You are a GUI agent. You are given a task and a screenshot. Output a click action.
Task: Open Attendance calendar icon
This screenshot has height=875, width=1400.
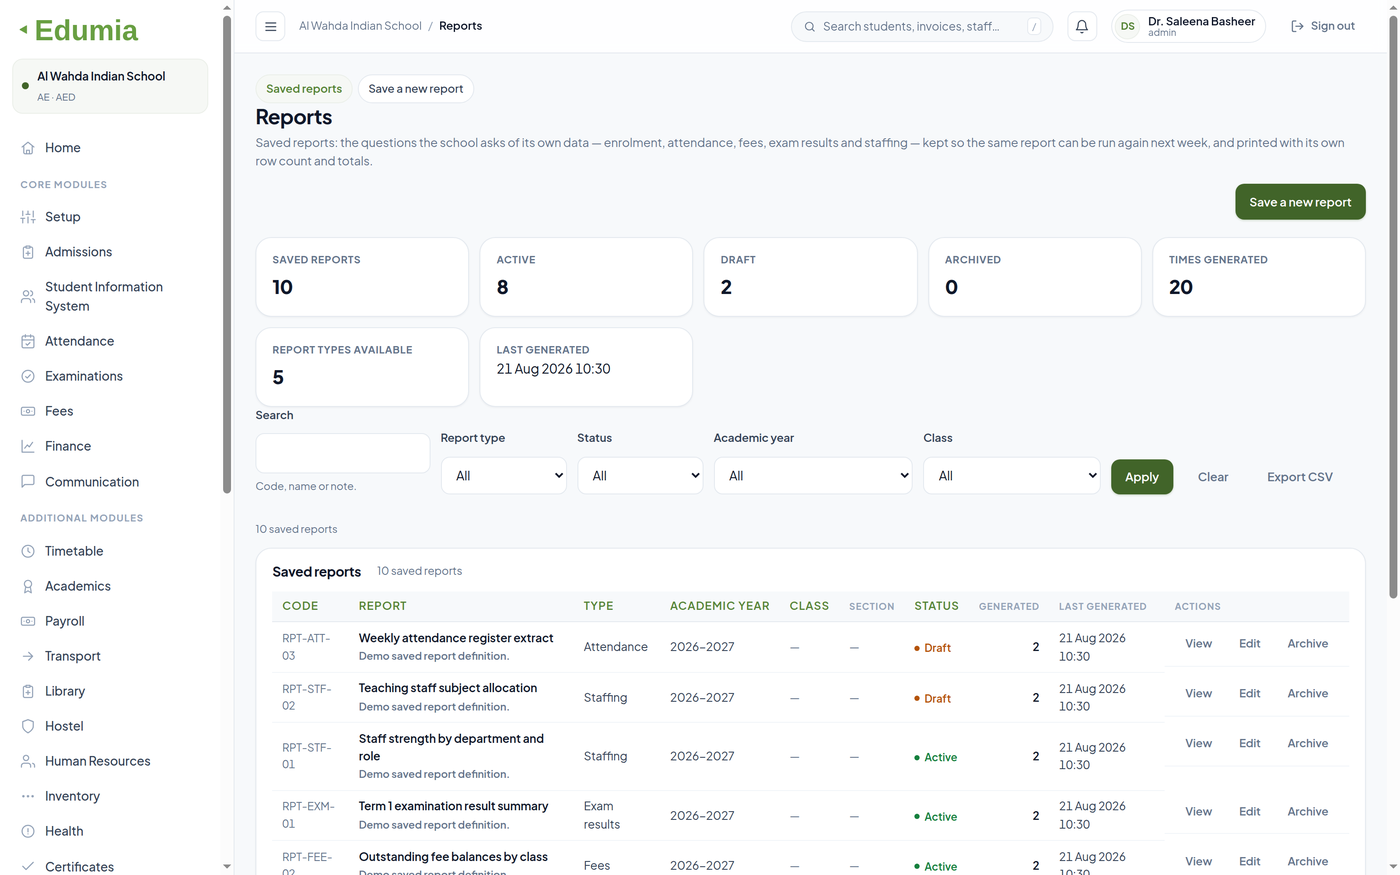[x=28, y=341]
